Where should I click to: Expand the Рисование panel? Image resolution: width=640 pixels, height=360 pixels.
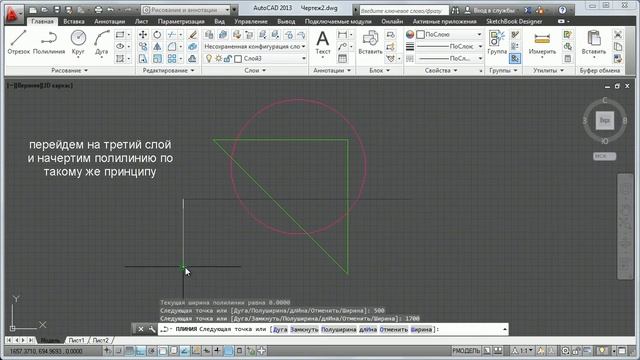pyautogui.click(x=69, y=71)
